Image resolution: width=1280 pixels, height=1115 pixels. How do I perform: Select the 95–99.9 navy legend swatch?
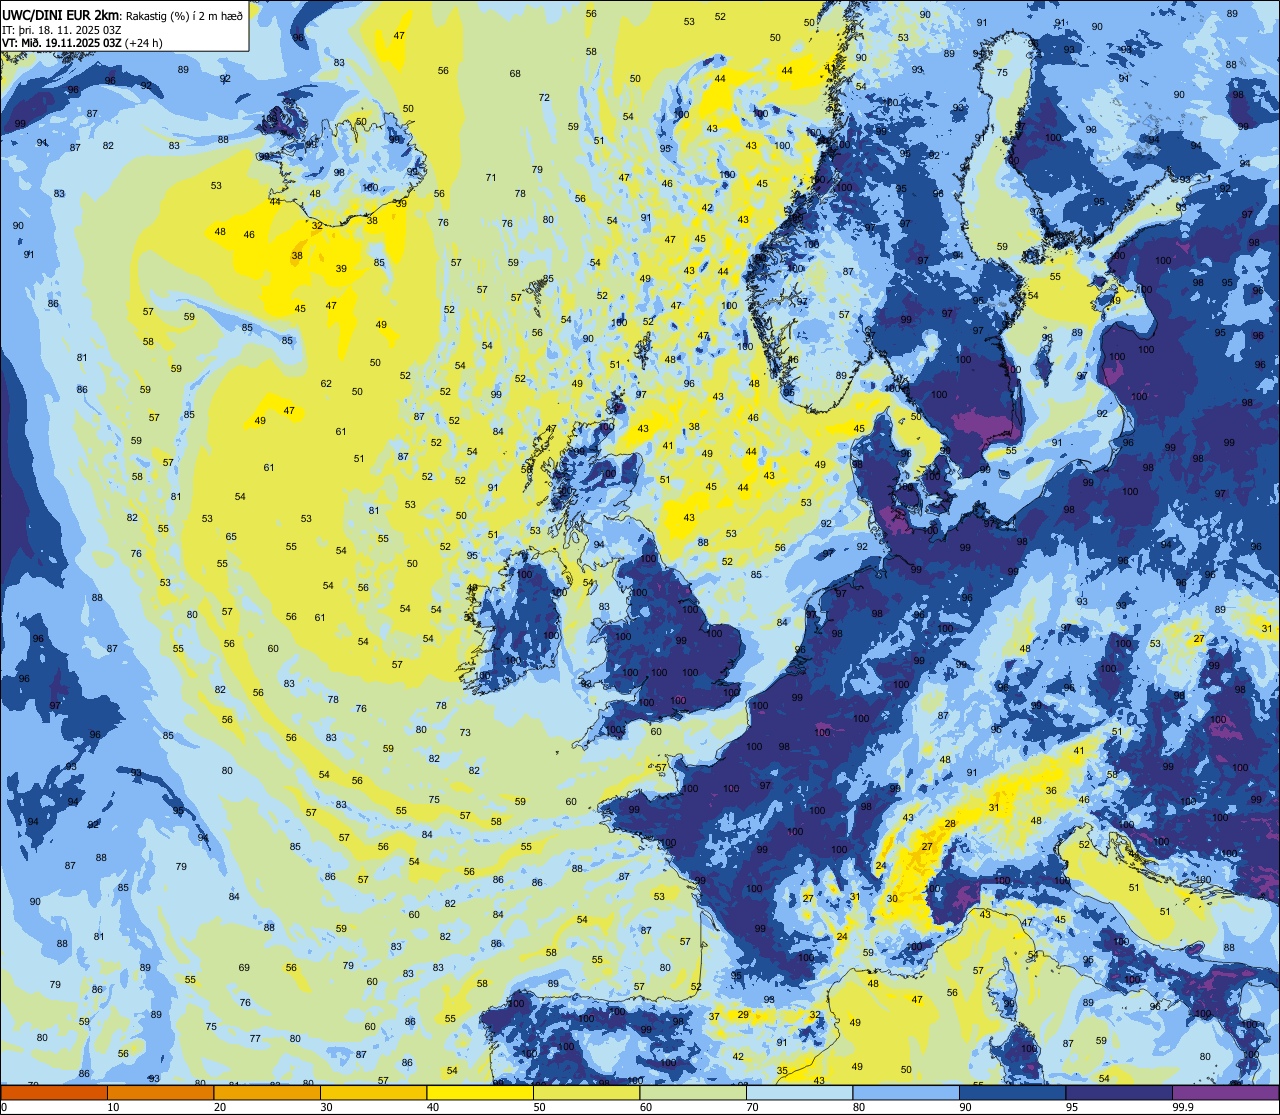tap(1119, 1093)
